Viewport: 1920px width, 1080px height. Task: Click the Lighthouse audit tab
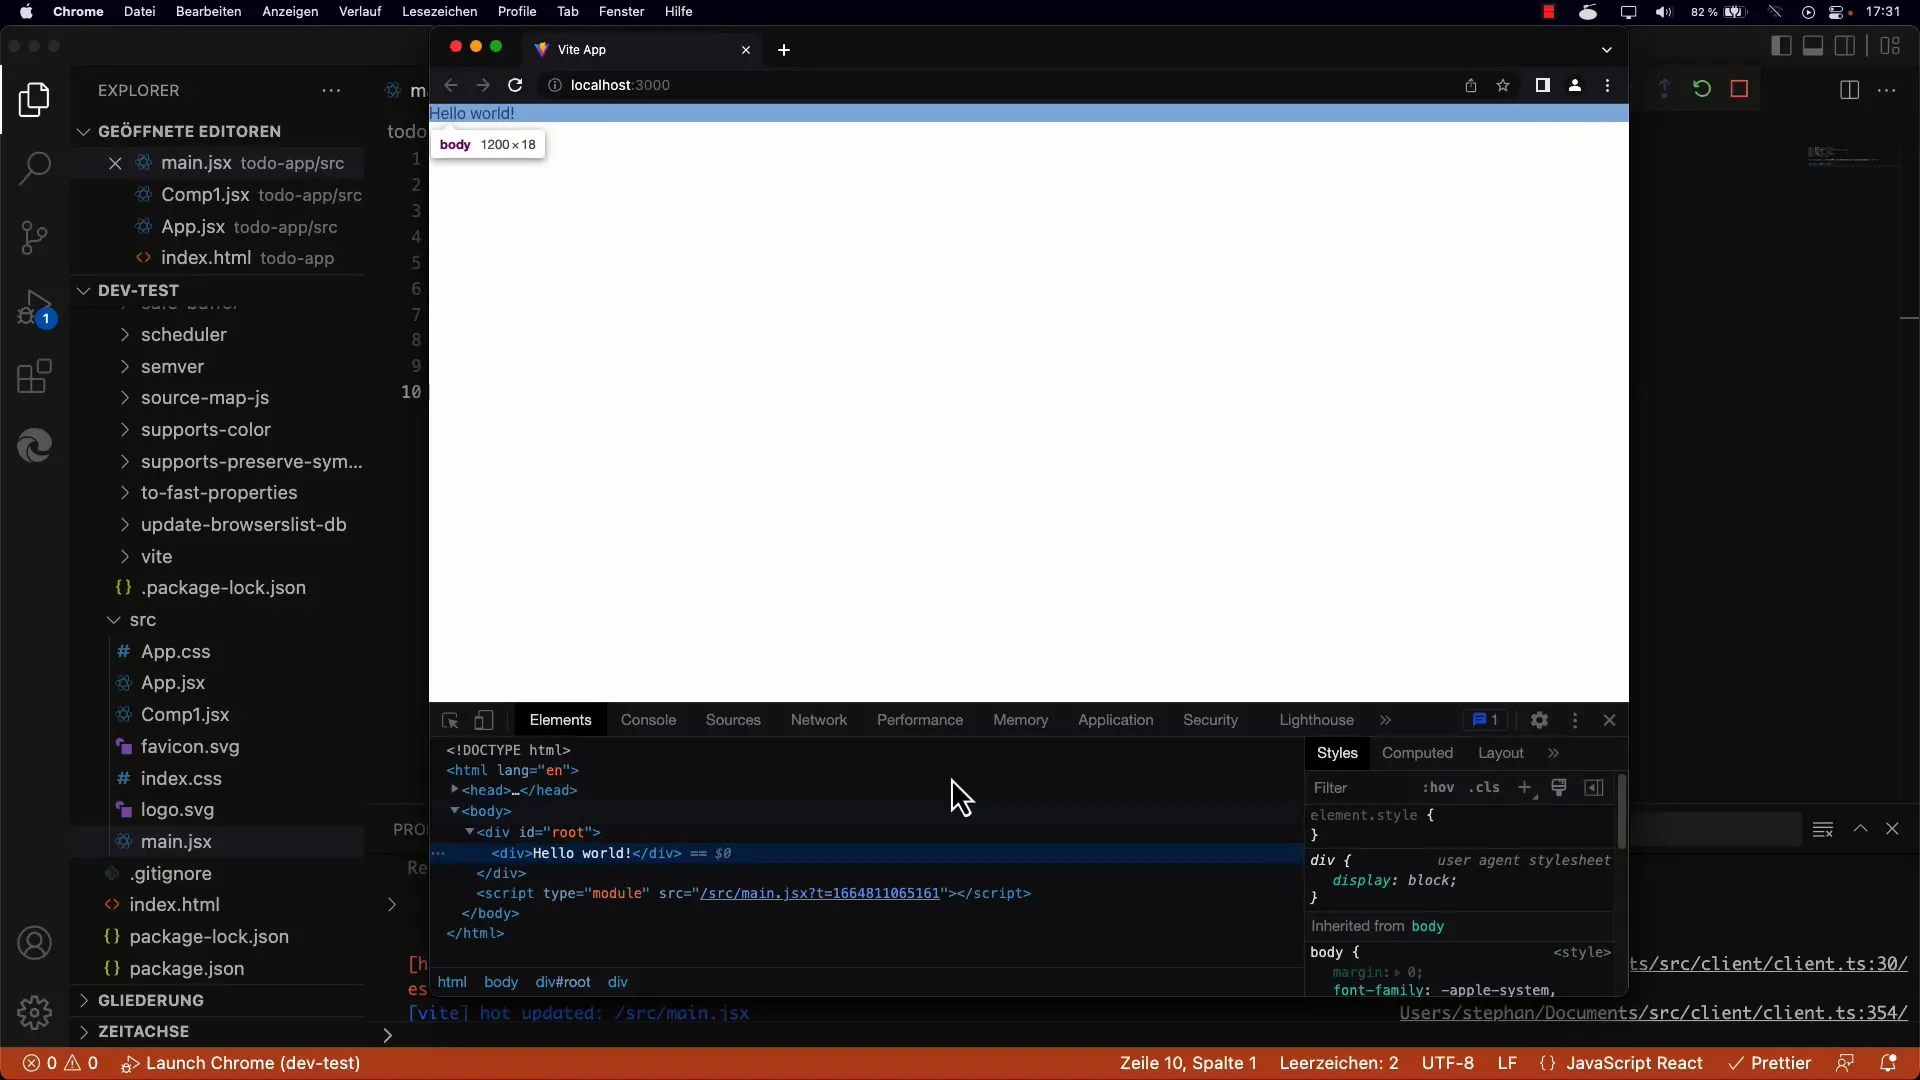point(1316,719)
